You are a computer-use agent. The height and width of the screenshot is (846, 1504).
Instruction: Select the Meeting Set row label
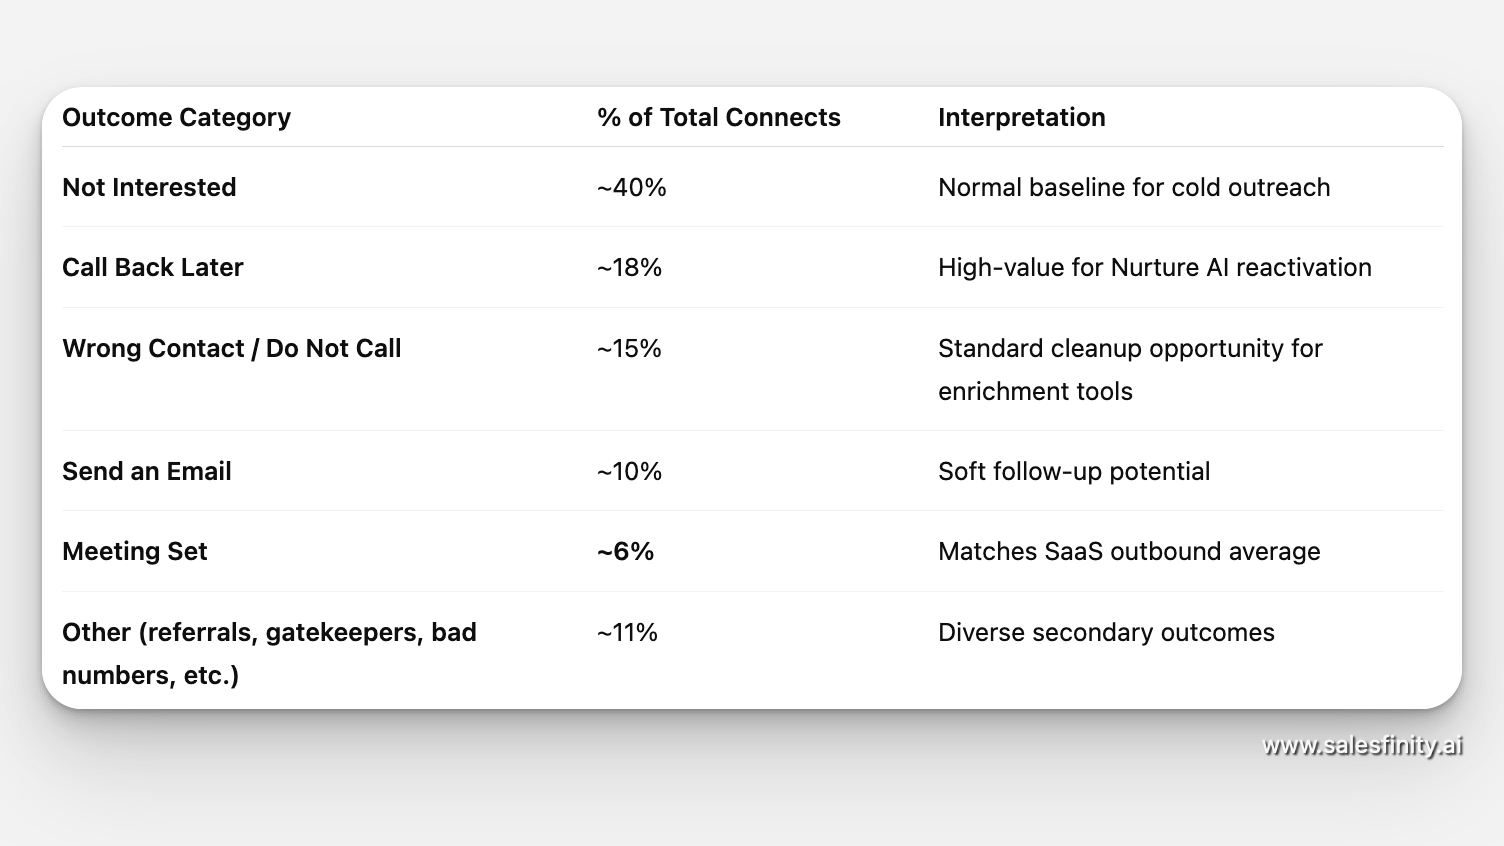(134, 551)
